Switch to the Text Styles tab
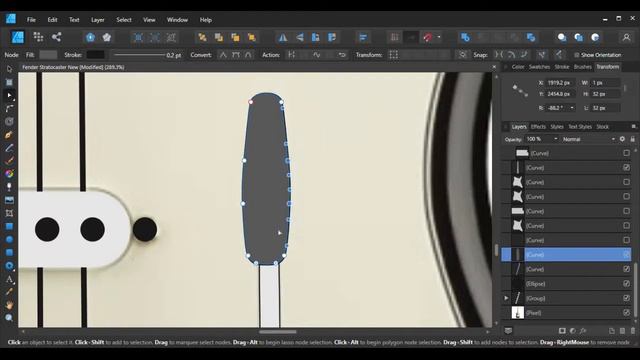This screenshot has height=360, width=640. tap(580, 127)
